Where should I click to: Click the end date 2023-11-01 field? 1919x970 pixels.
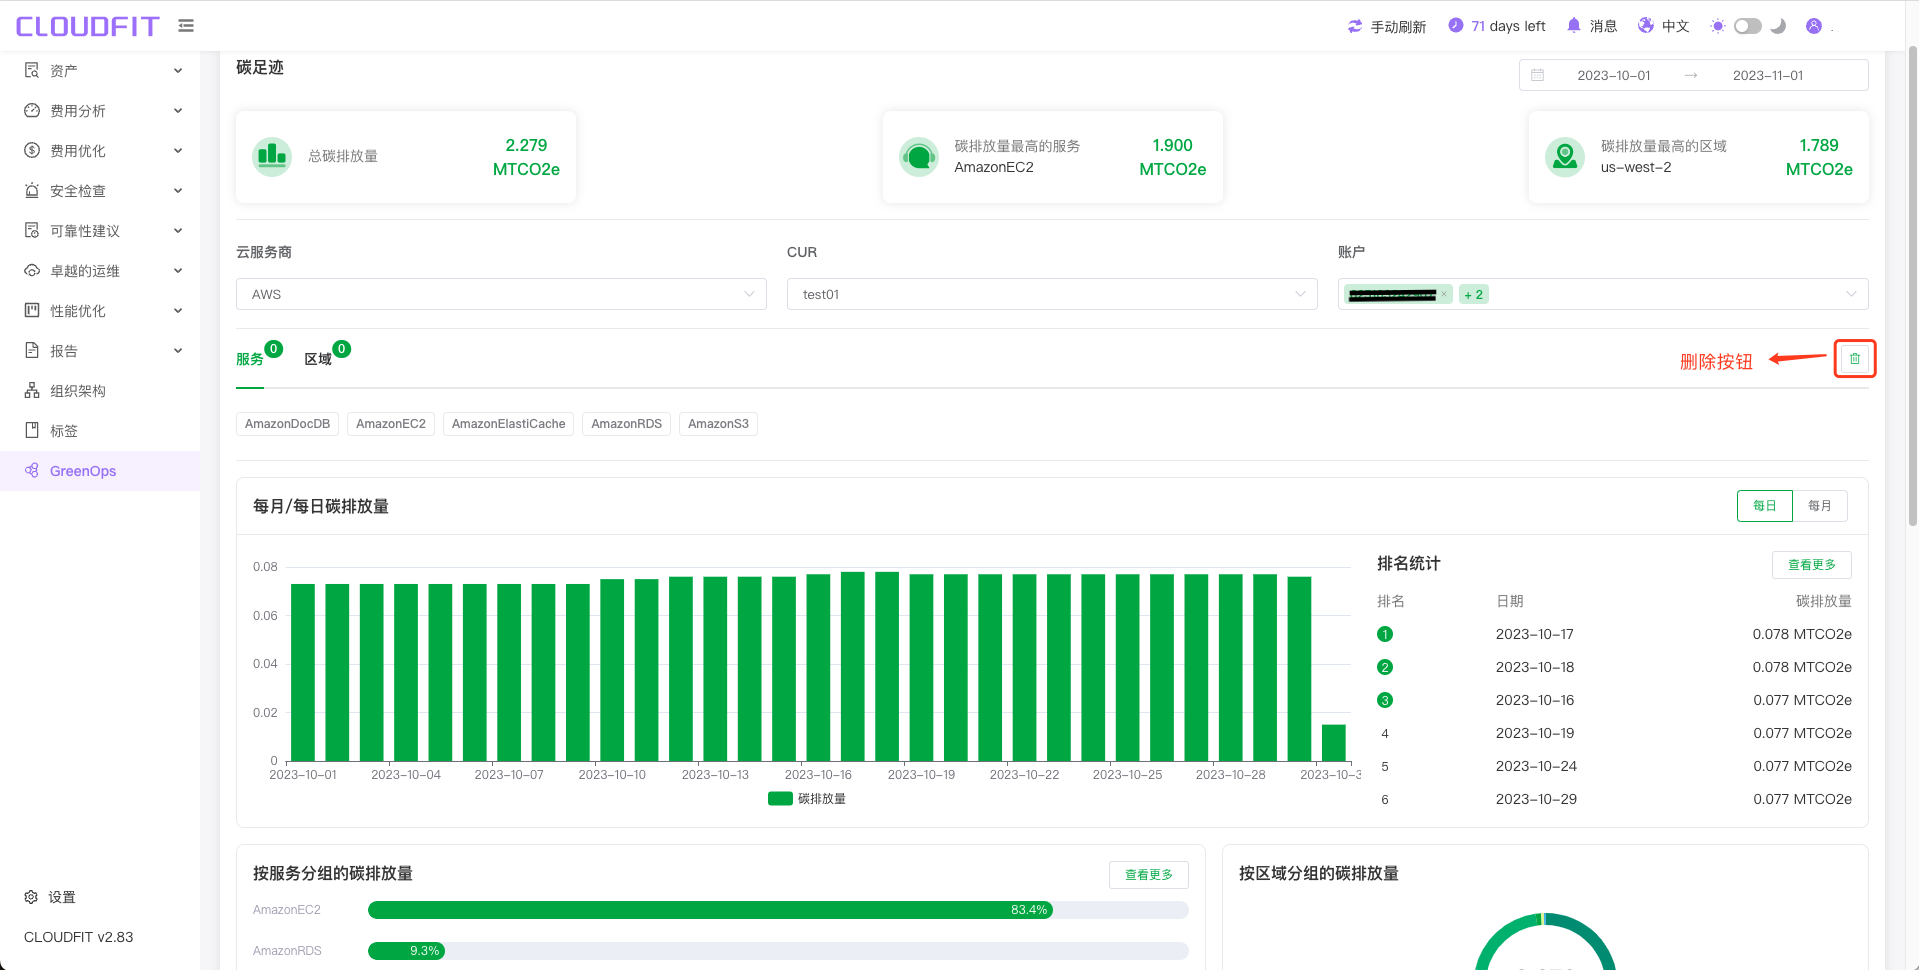1768,75
